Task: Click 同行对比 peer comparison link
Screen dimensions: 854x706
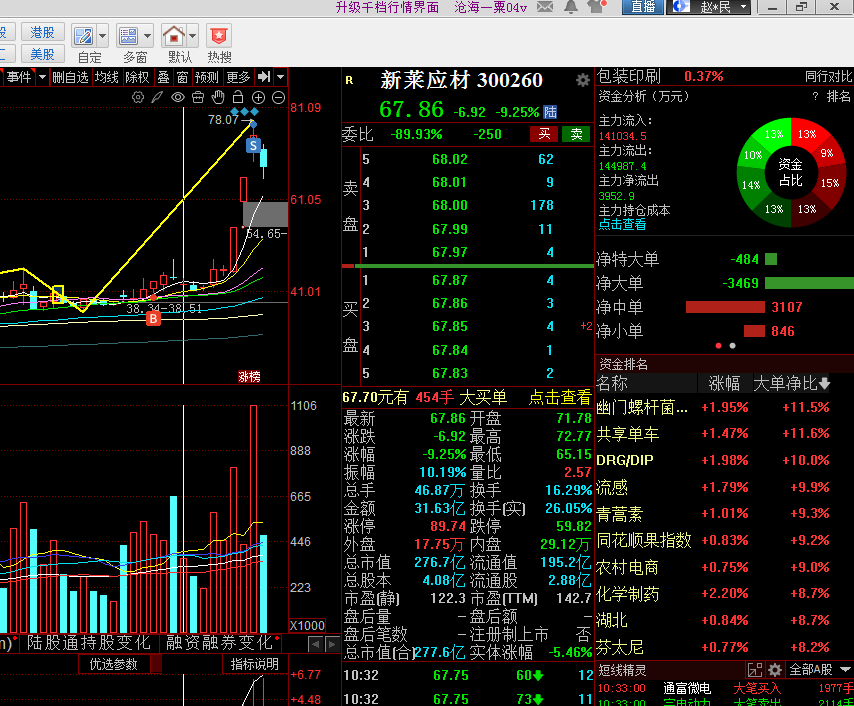Action: tap(829, 77)
